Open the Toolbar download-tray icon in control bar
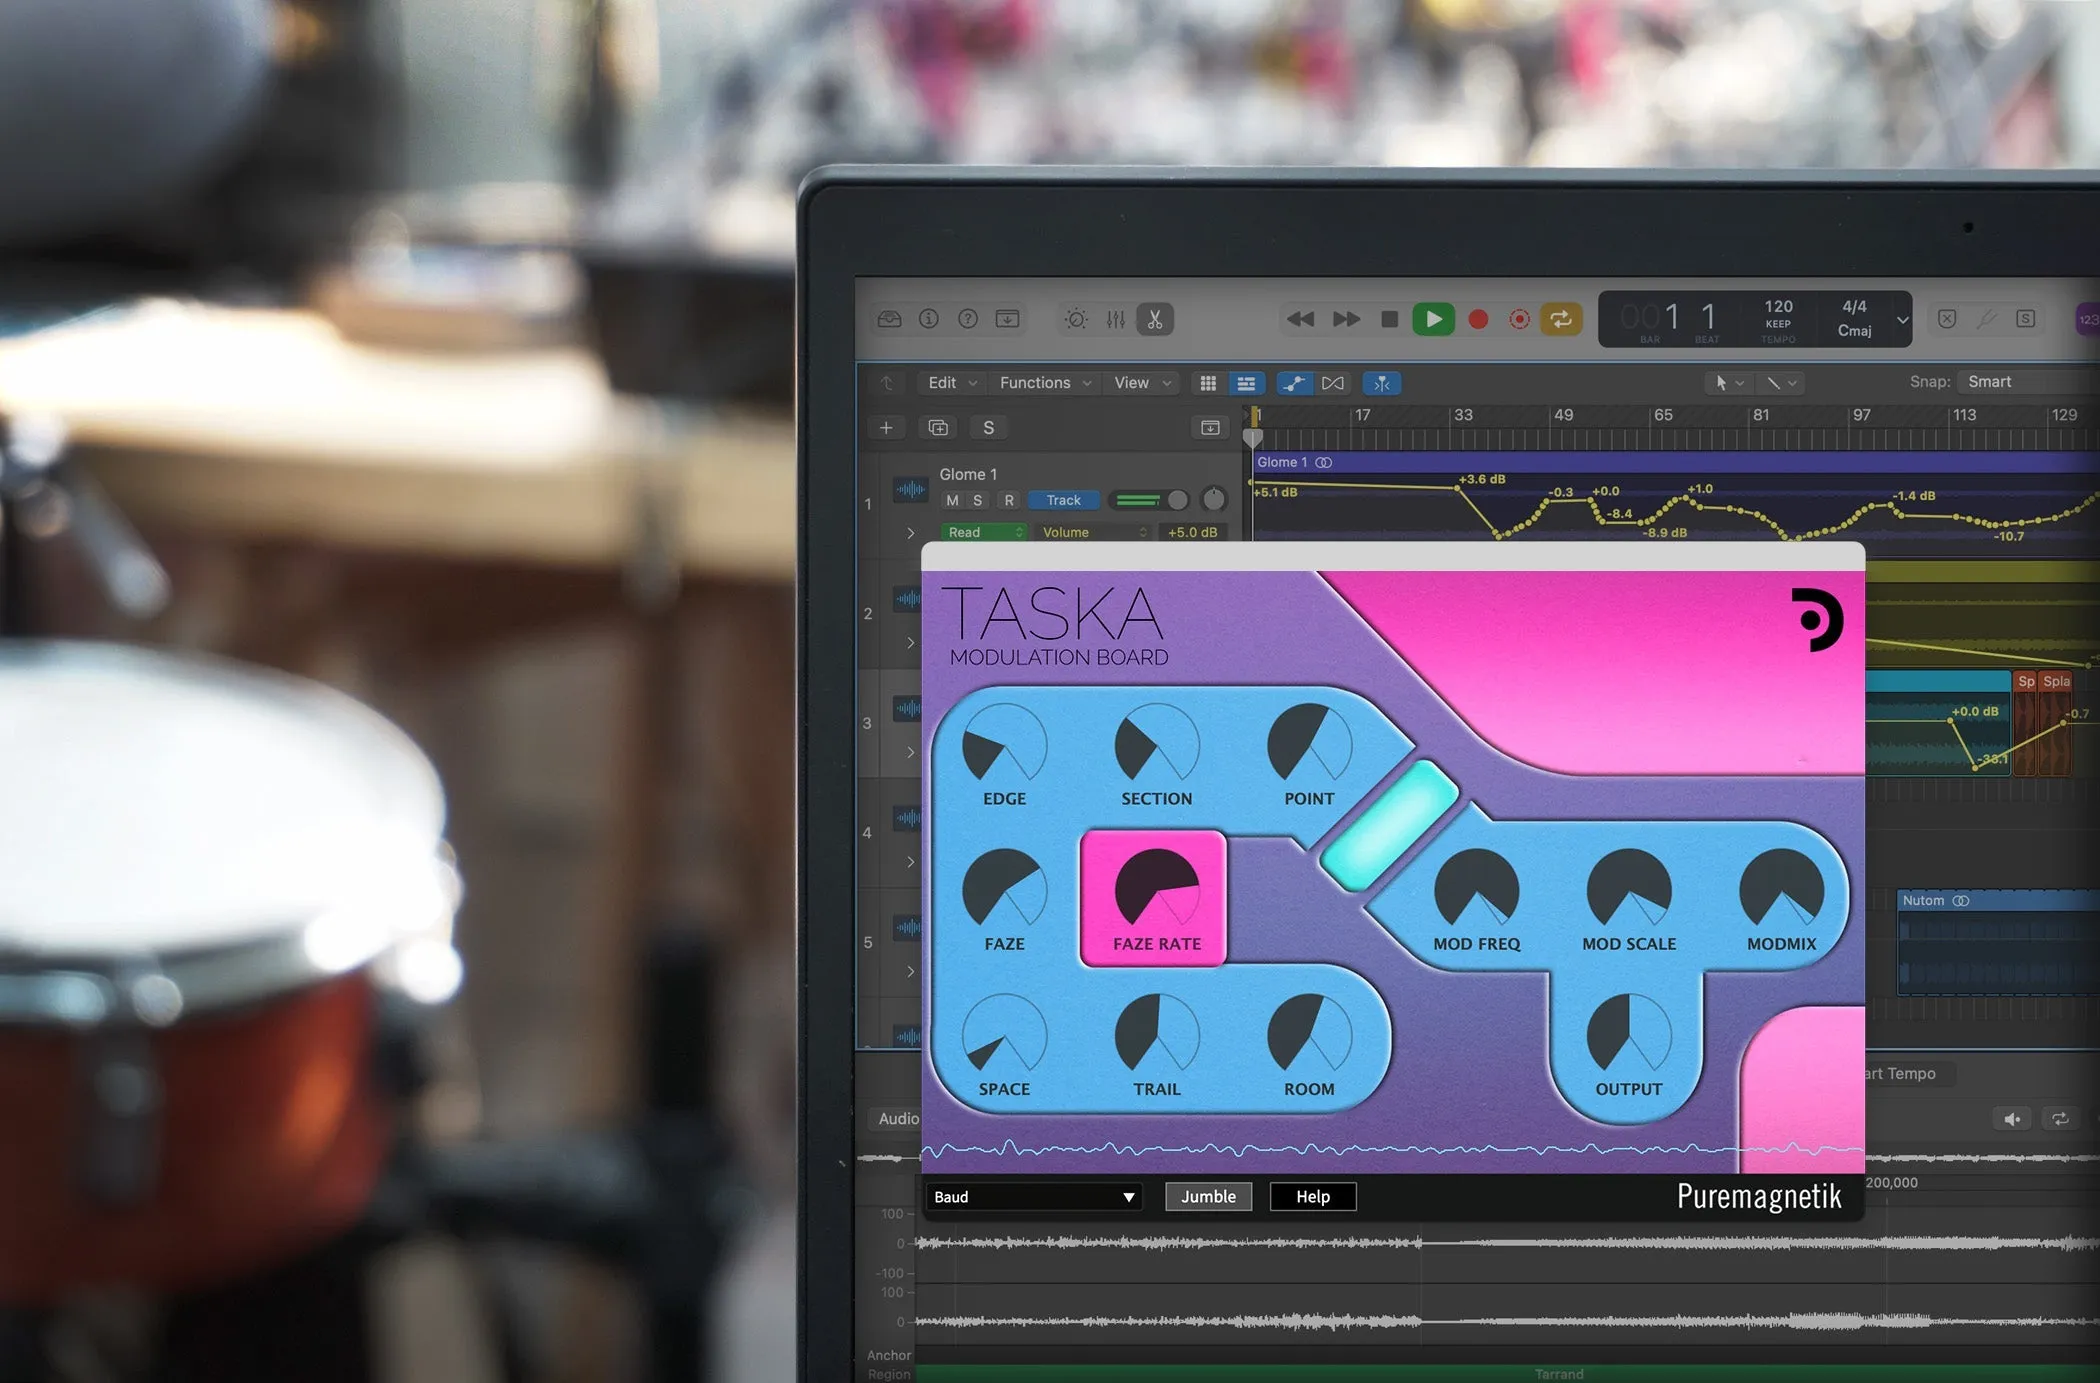The image size is (2100, 1383). 1007,319
